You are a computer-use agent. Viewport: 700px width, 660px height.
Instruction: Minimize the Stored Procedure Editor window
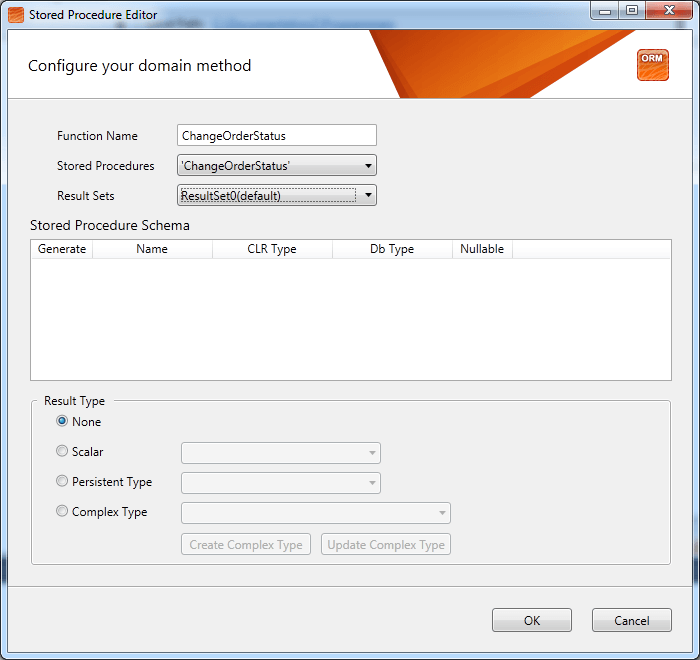pyautogui.click(x=605, y=11)
